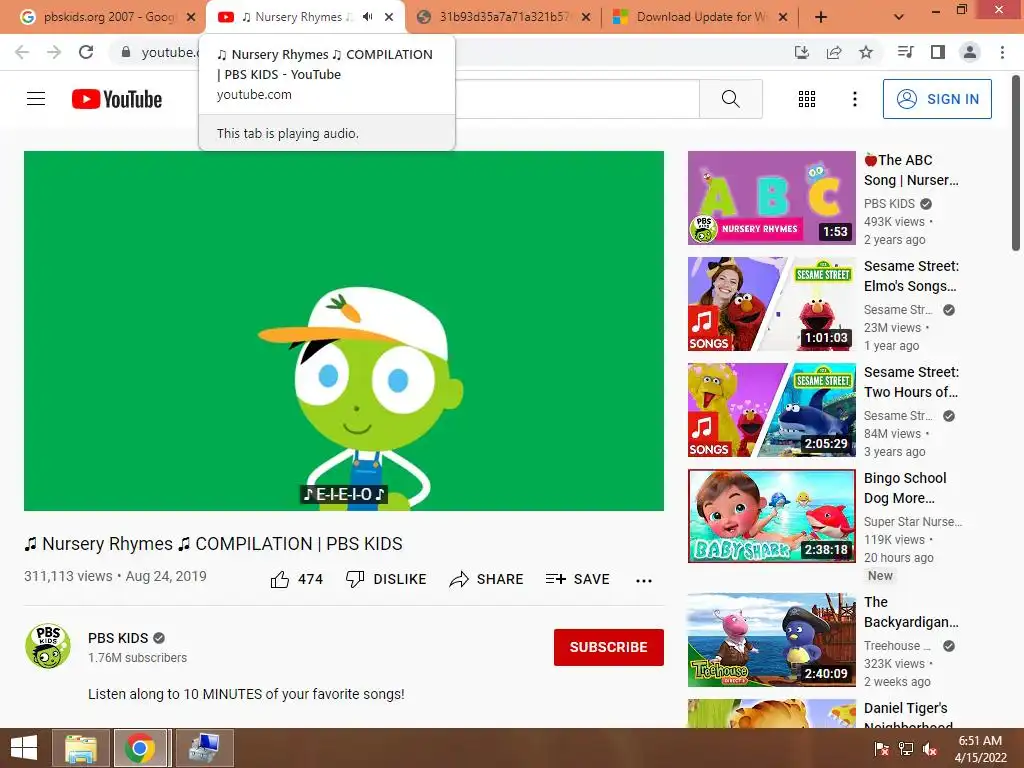Open Bingo School Dog More title

tap(905, 488)
